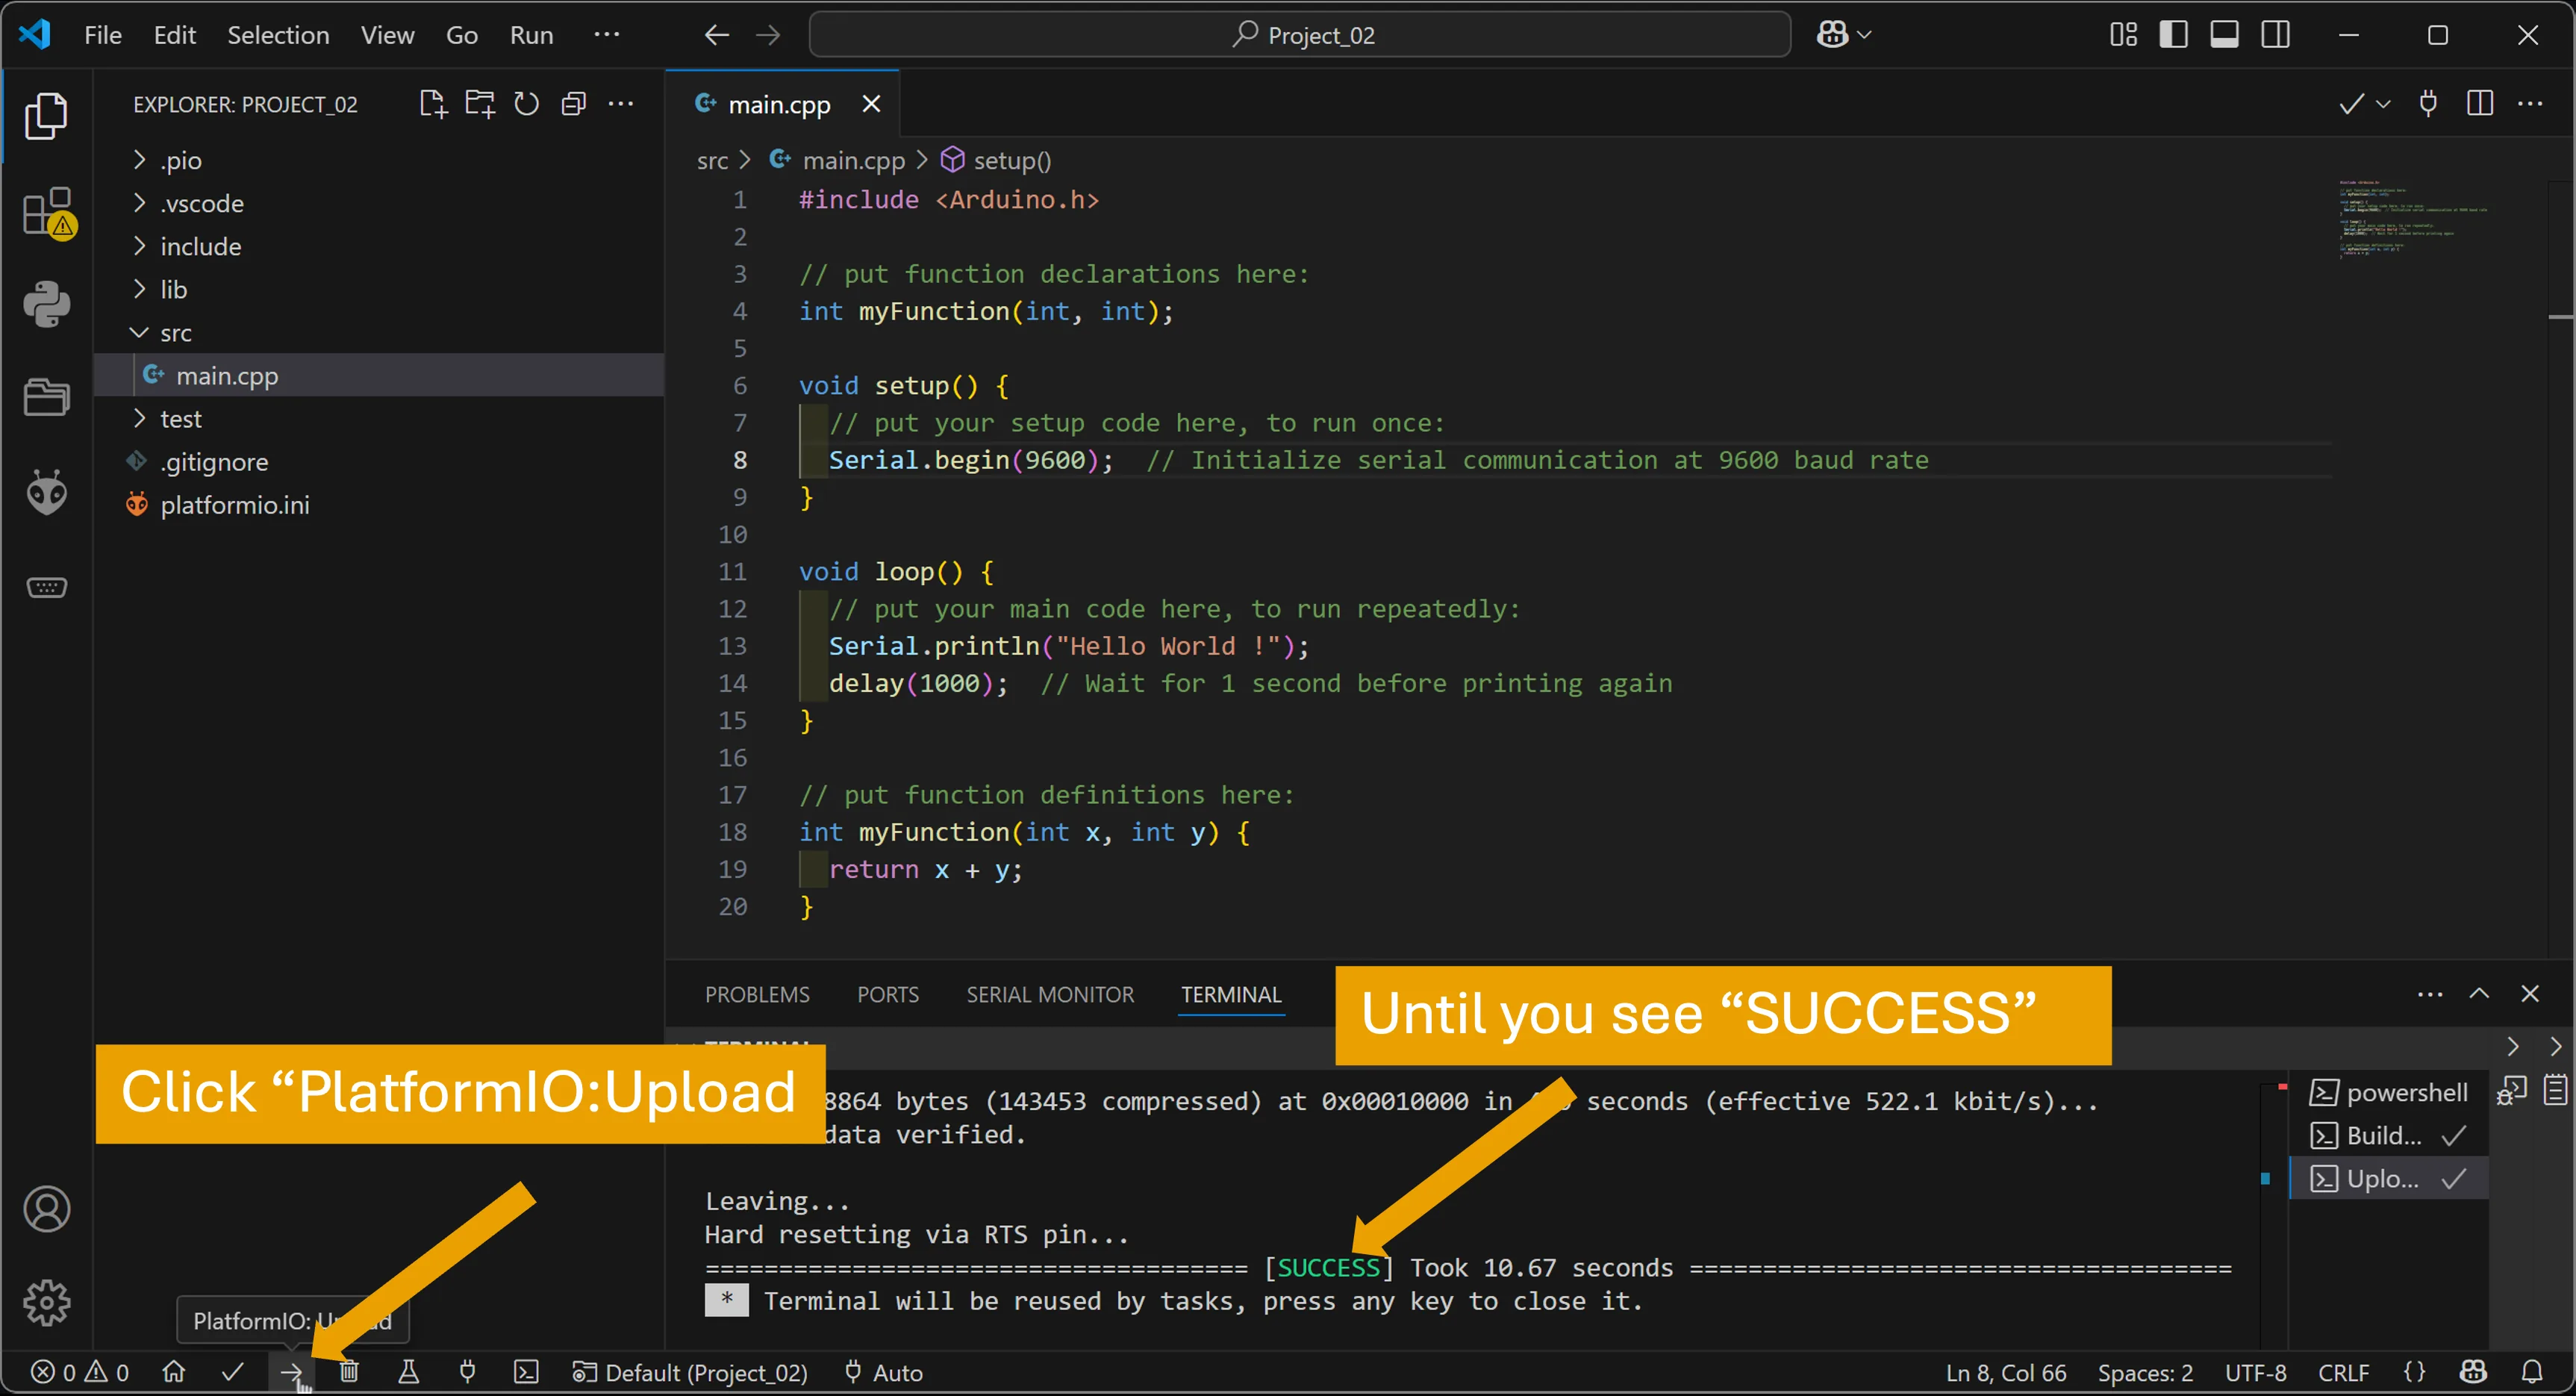Screen dimensions: 2576x1396
Task: Open the Extensions view with warning badge
Action: (48, 212)
